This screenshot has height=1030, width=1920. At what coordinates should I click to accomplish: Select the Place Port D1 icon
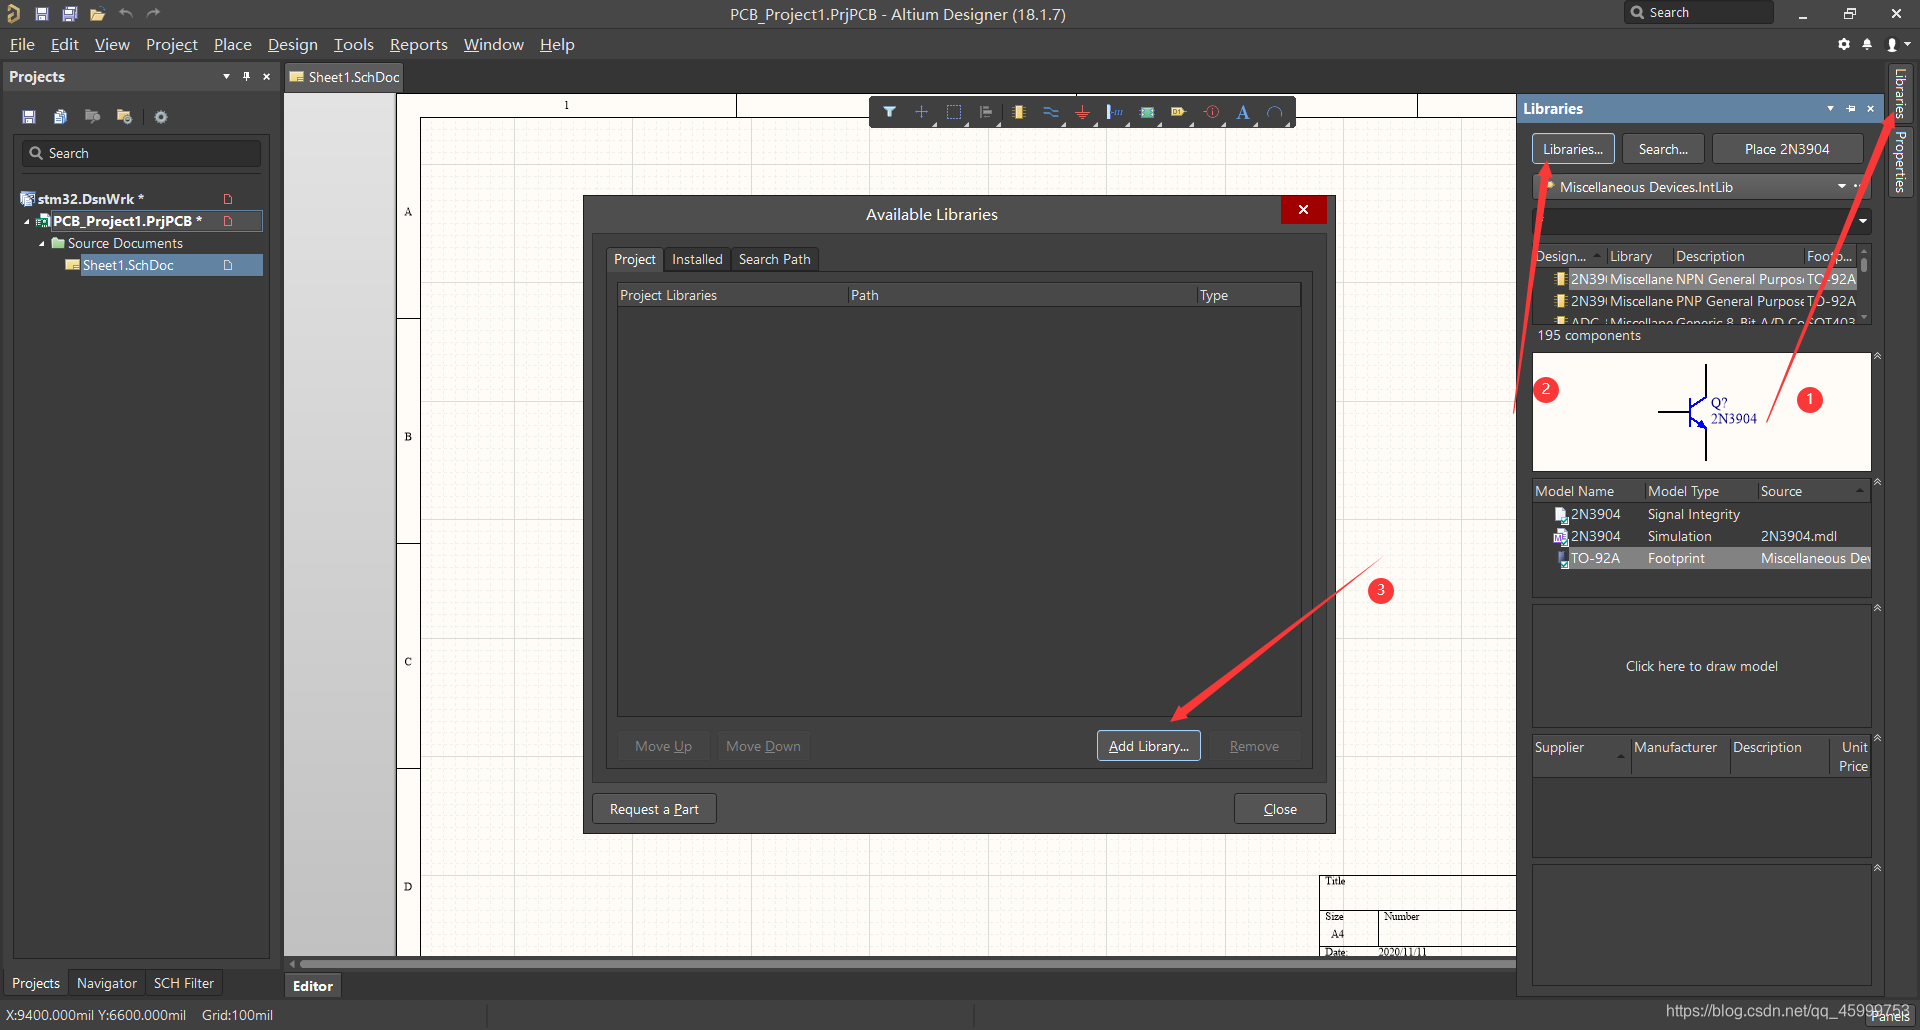pos(1178,112)
